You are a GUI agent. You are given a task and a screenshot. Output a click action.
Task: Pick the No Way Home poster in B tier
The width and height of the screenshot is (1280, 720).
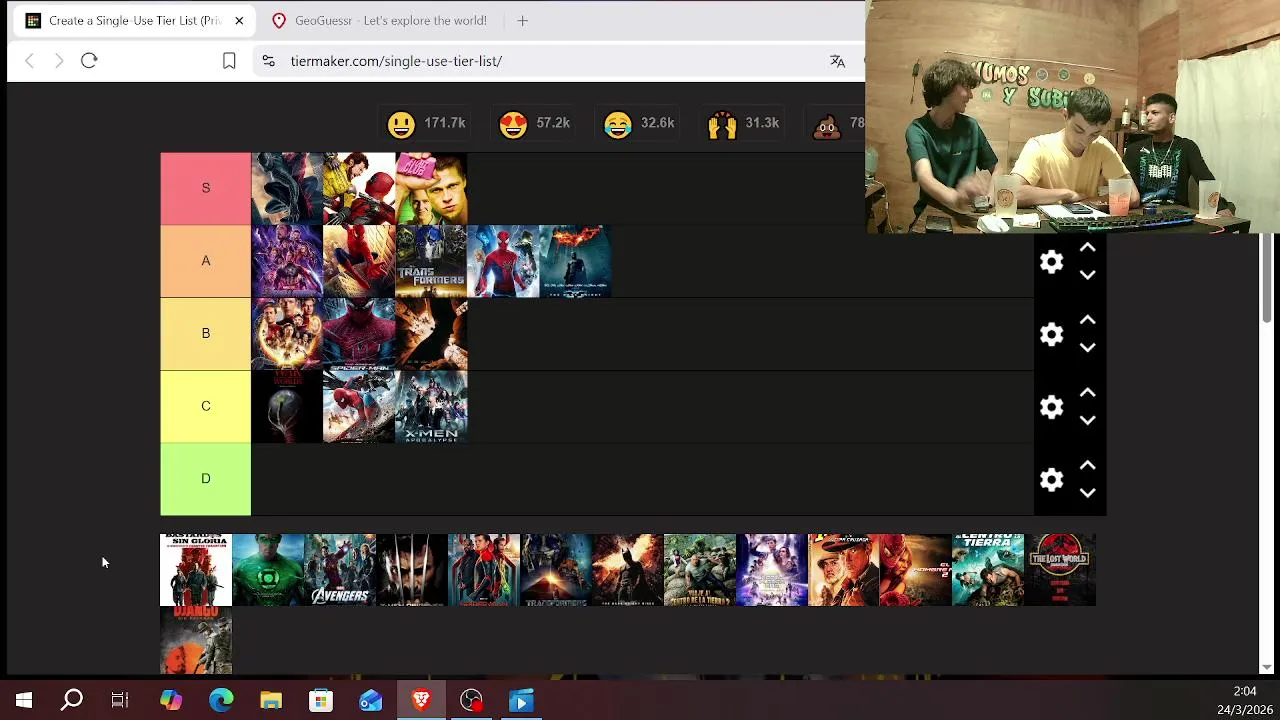coord(287,334)
